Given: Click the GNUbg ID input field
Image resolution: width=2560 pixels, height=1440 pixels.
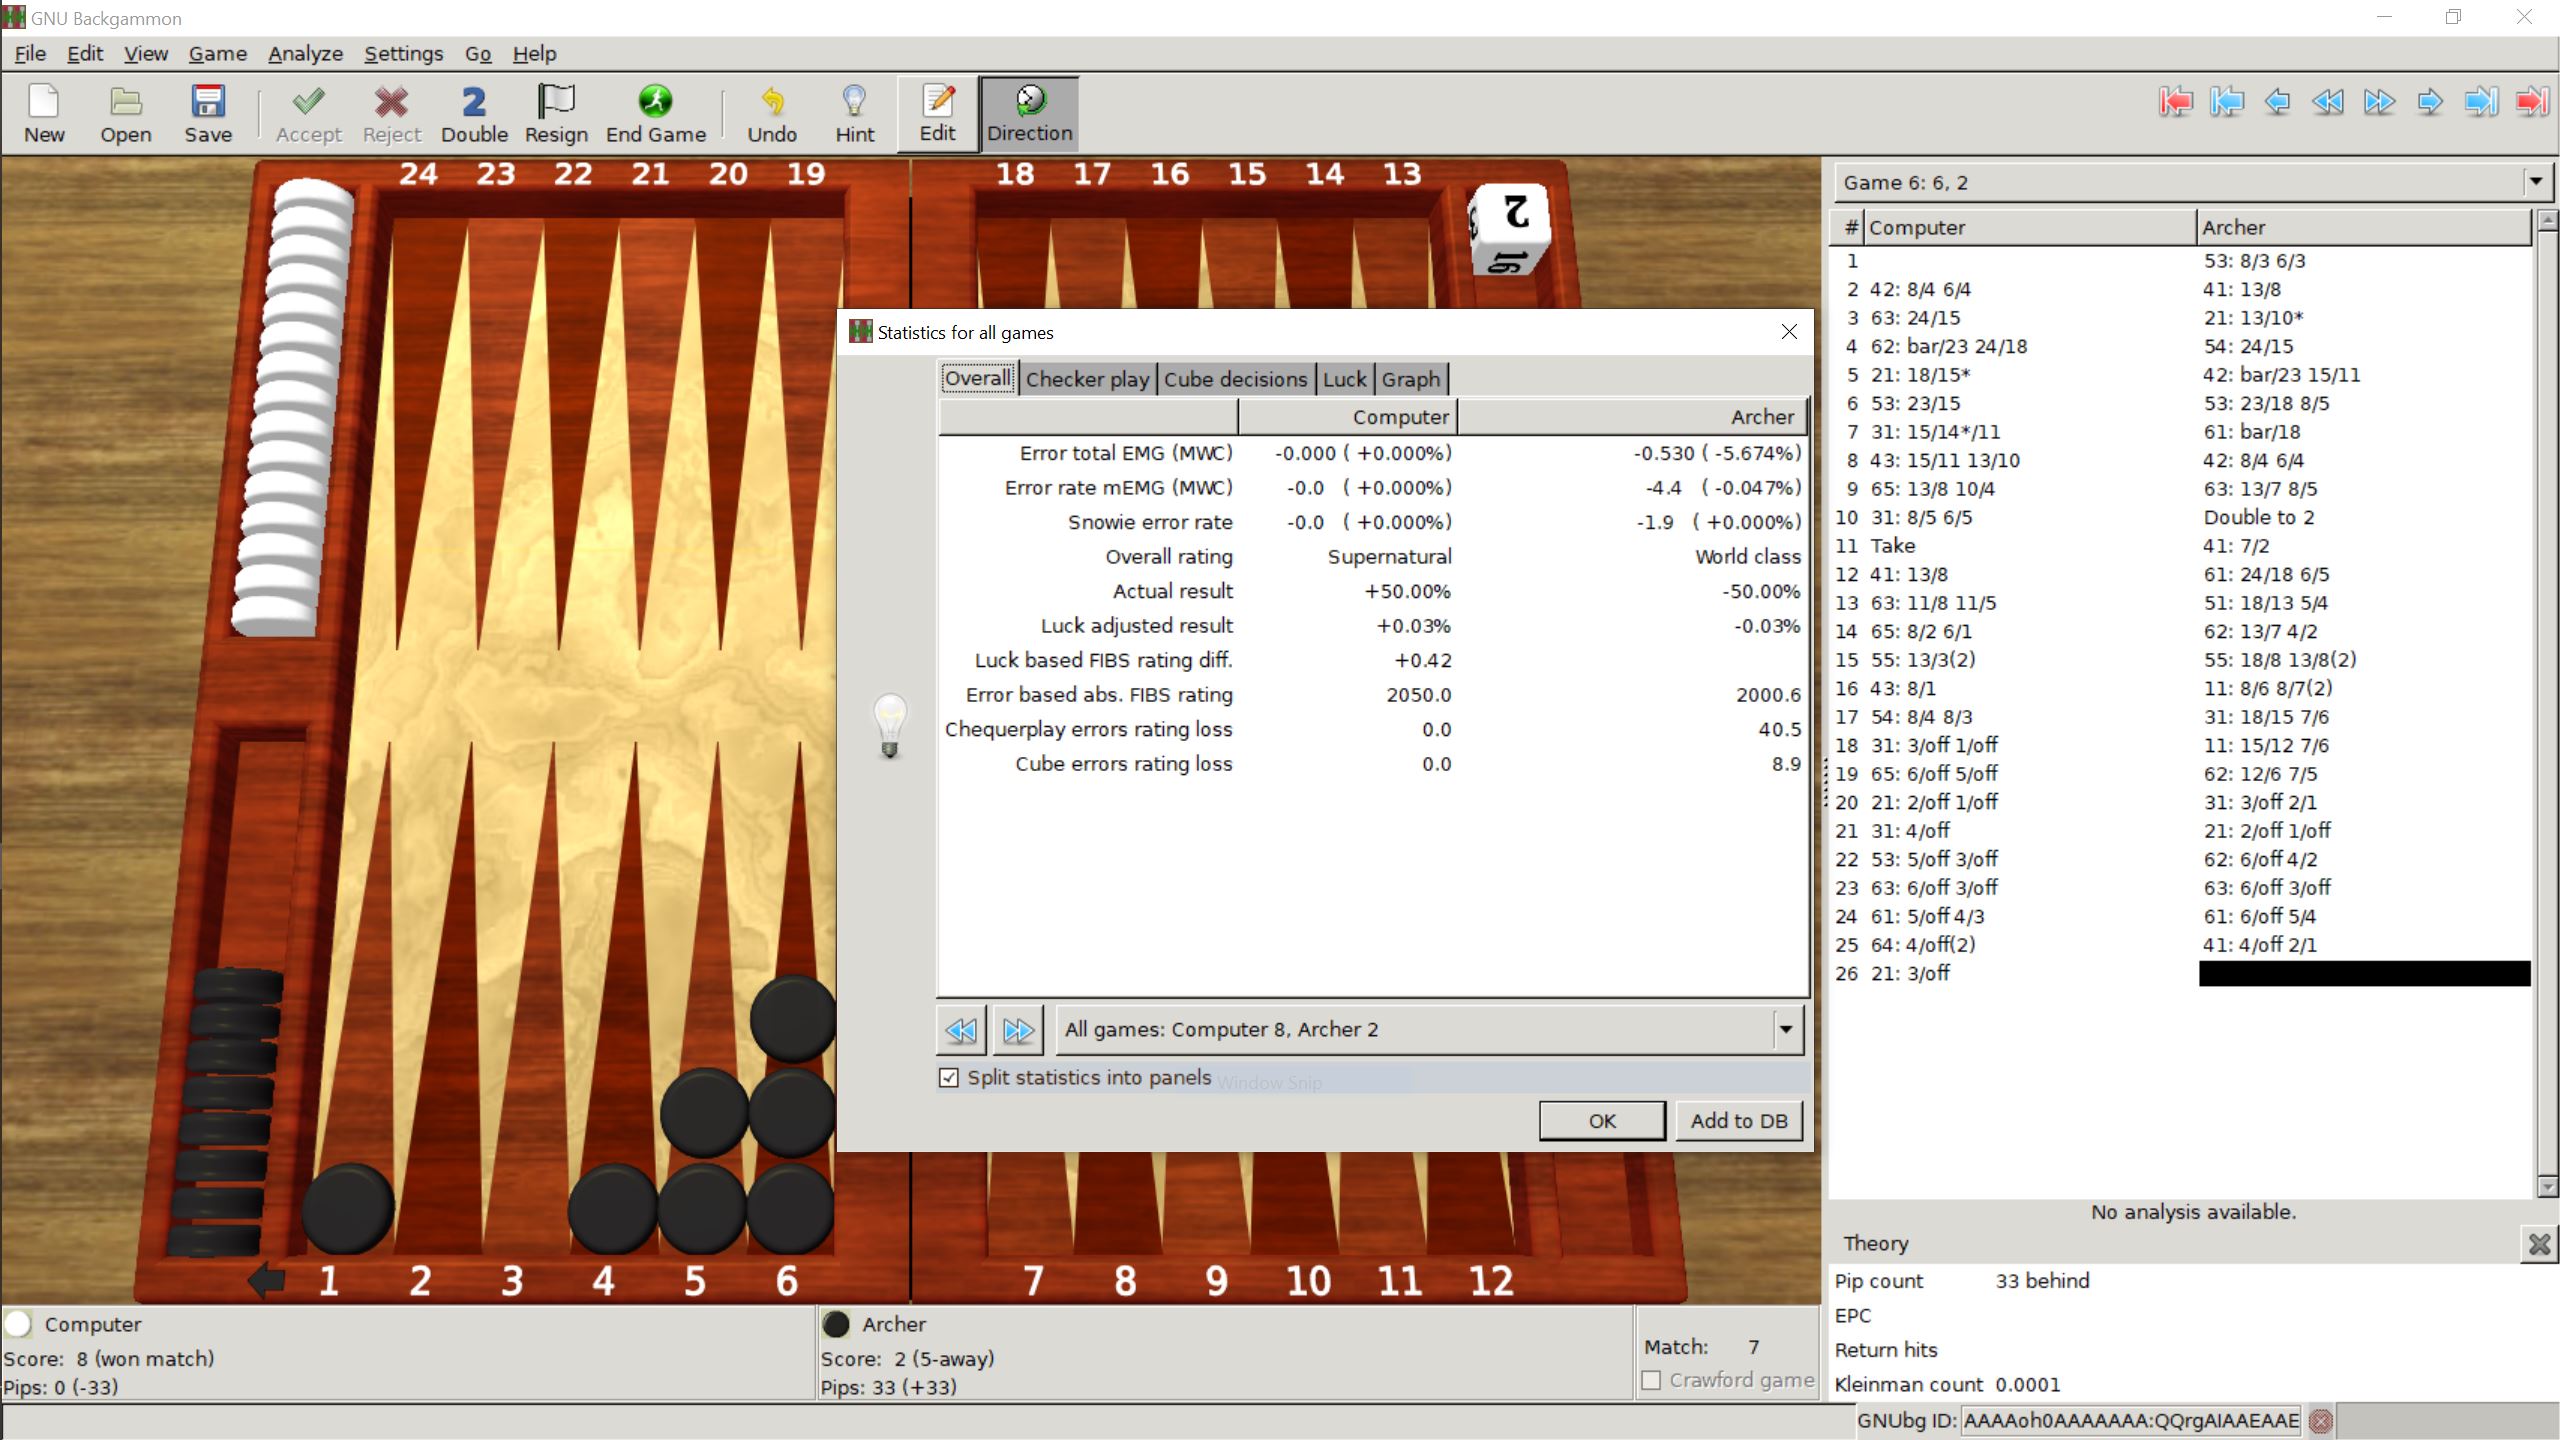Looking at the screenshot, I should coord(2130,1420).
